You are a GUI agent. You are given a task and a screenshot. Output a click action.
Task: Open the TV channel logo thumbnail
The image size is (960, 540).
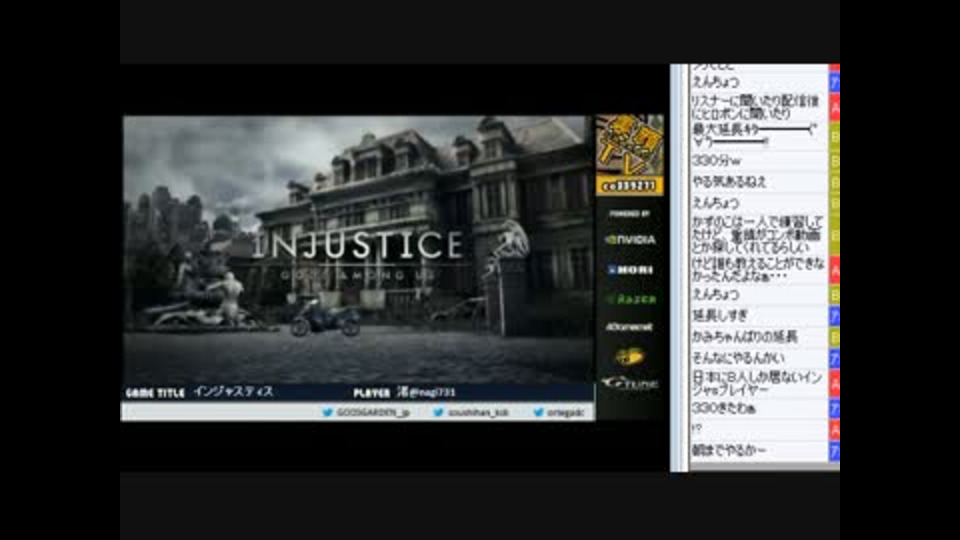629,147
